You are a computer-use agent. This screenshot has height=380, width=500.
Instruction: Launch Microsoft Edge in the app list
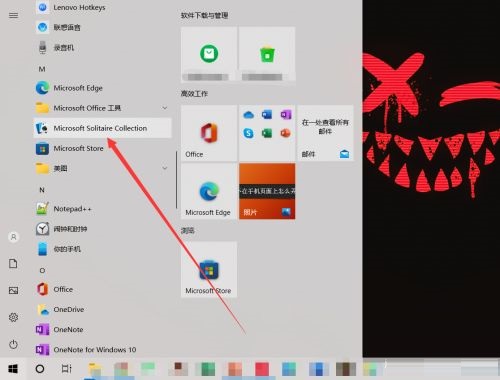[102, 88]
